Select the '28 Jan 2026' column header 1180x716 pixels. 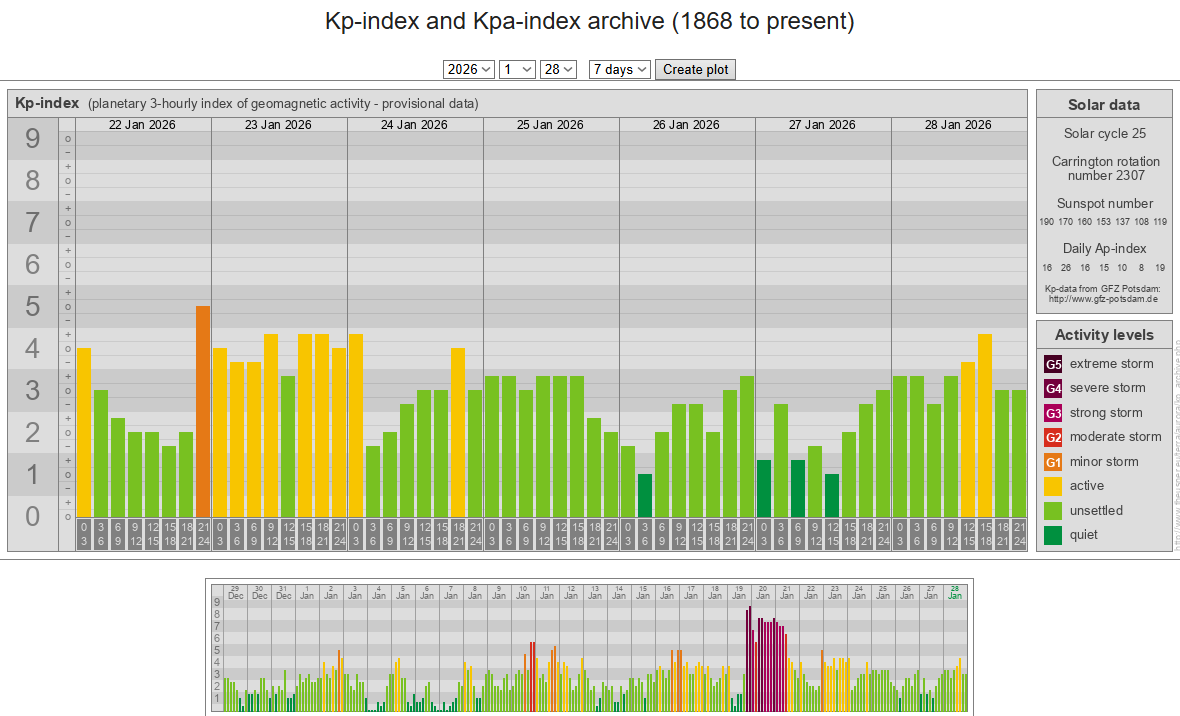(x=958, y=125)
